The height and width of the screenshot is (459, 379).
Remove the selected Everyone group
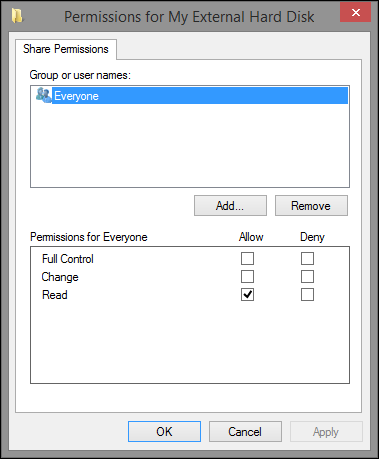[311, 206]
